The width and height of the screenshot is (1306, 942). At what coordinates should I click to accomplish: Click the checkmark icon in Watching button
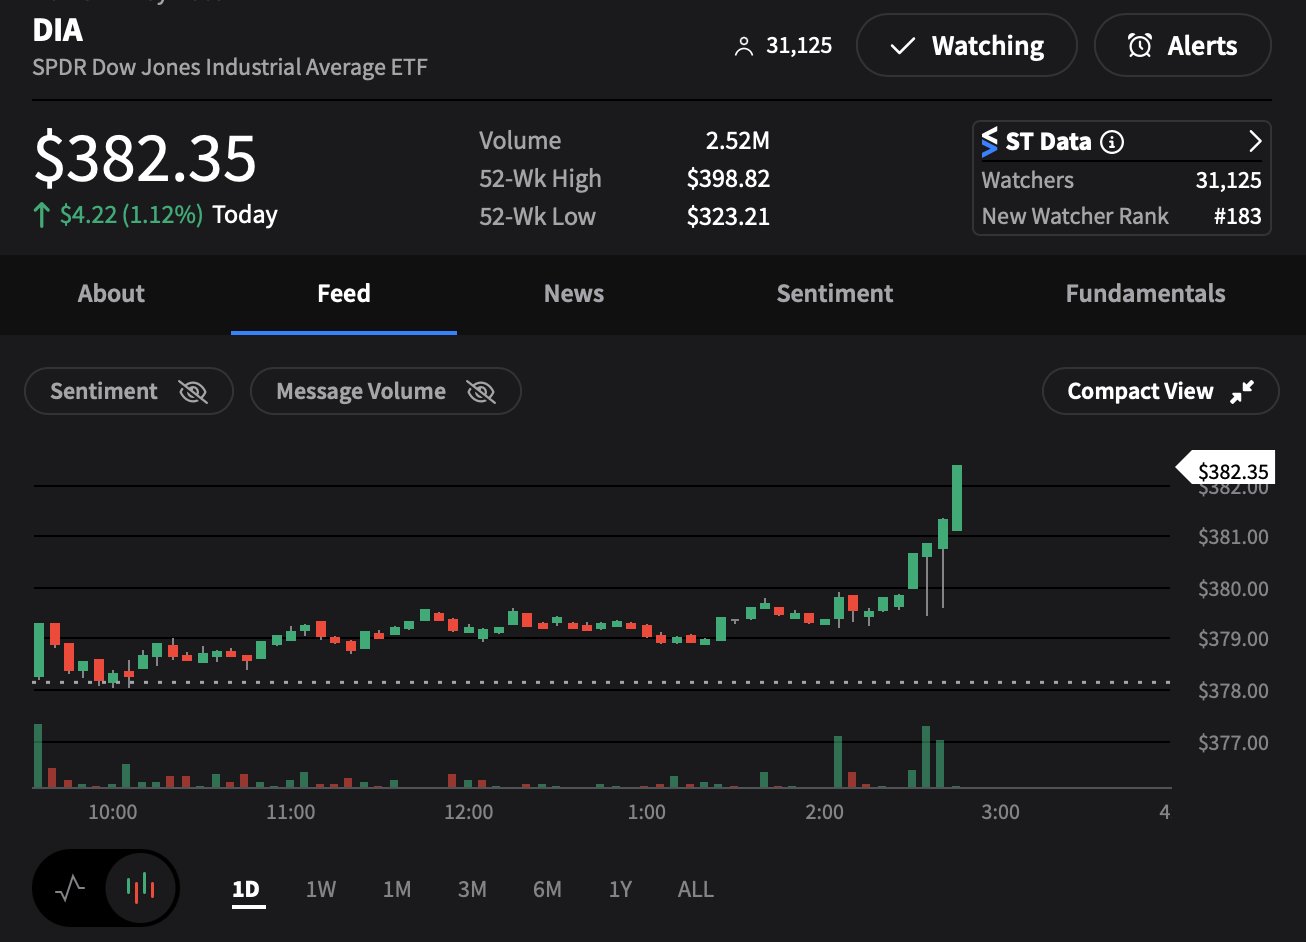coord(904,45)
